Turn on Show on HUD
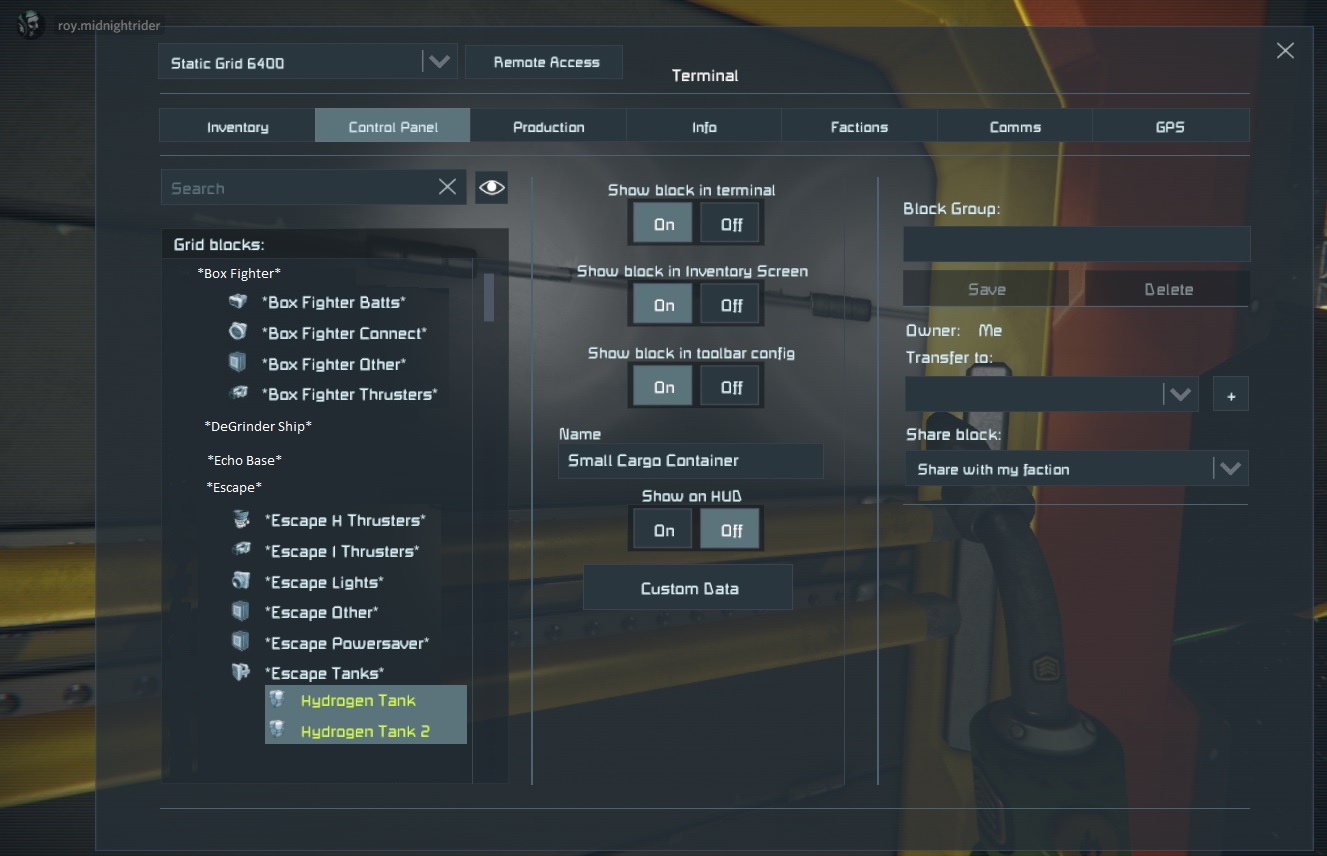The height and width of the screenshot is (856, 1327). click(x=663, y=530)
